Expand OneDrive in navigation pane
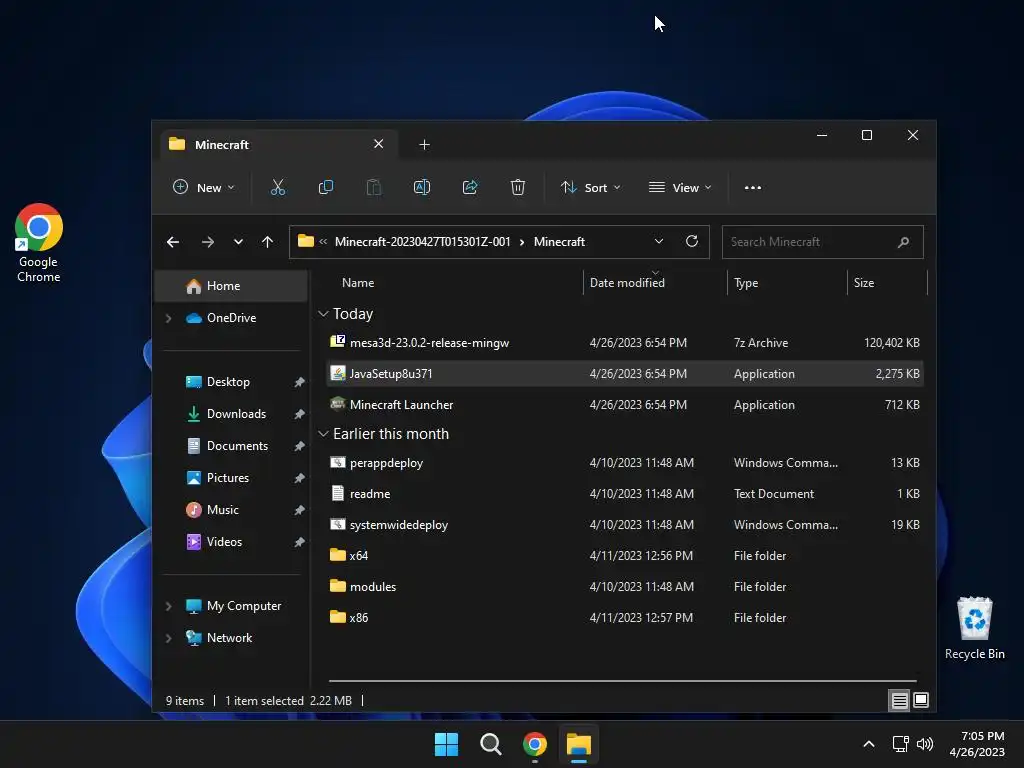This screenshot has width=1024, height=768. (168, 318)
